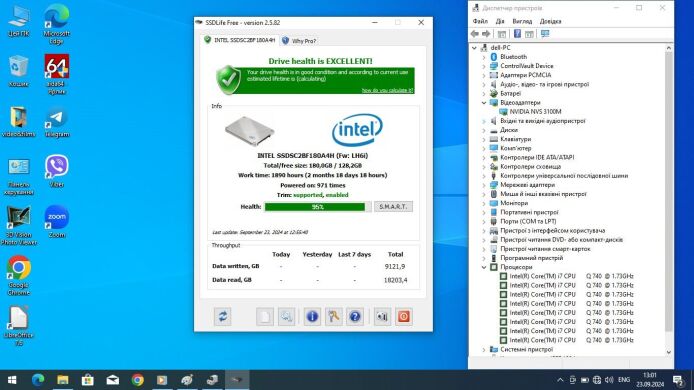Click the Device Manager vertical scrollbar

(x=669, y=191)
